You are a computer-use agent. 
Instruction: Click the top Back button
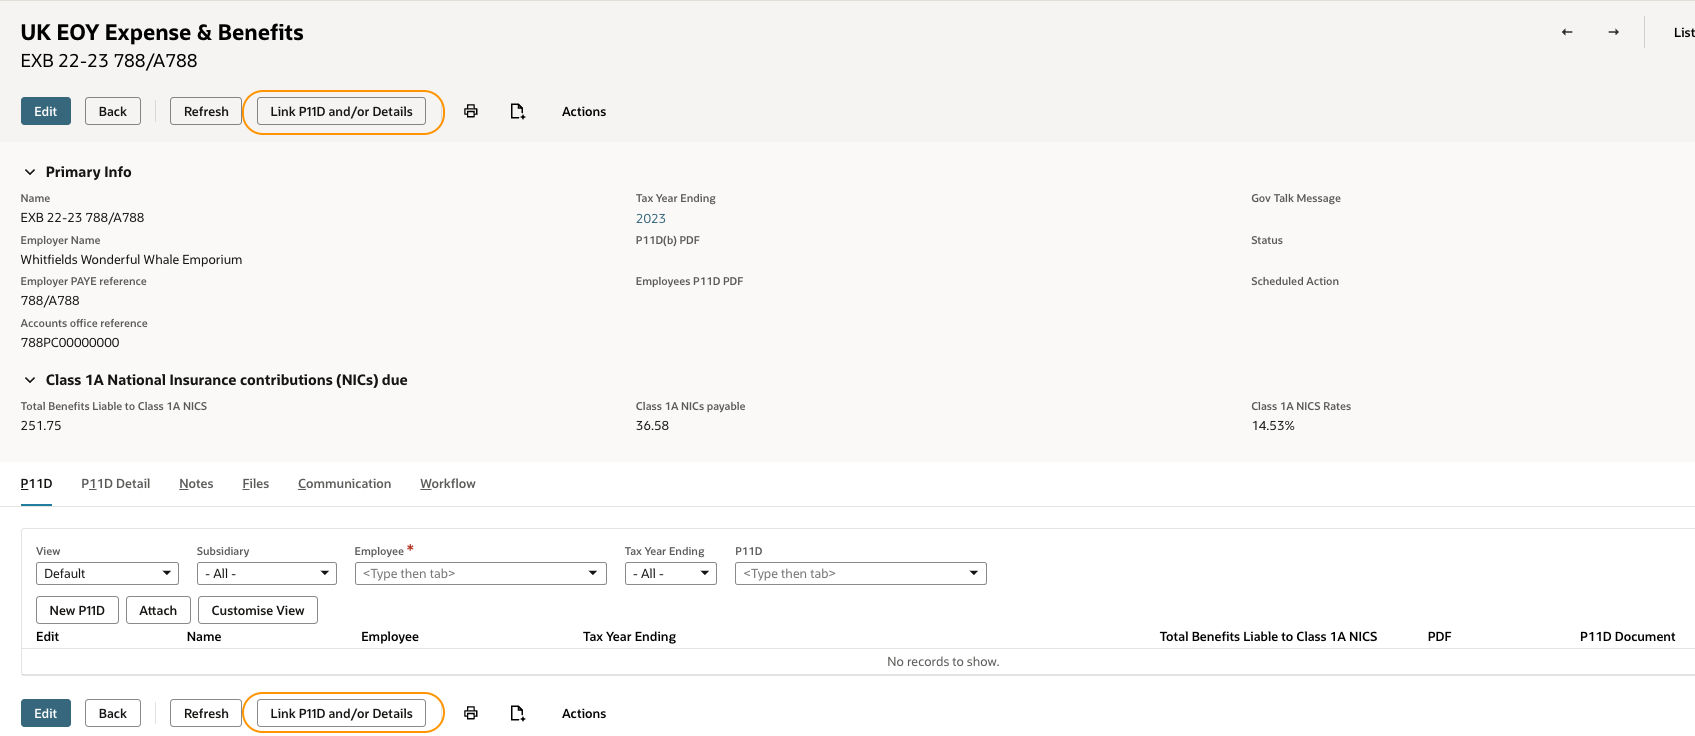coord(113,111)
